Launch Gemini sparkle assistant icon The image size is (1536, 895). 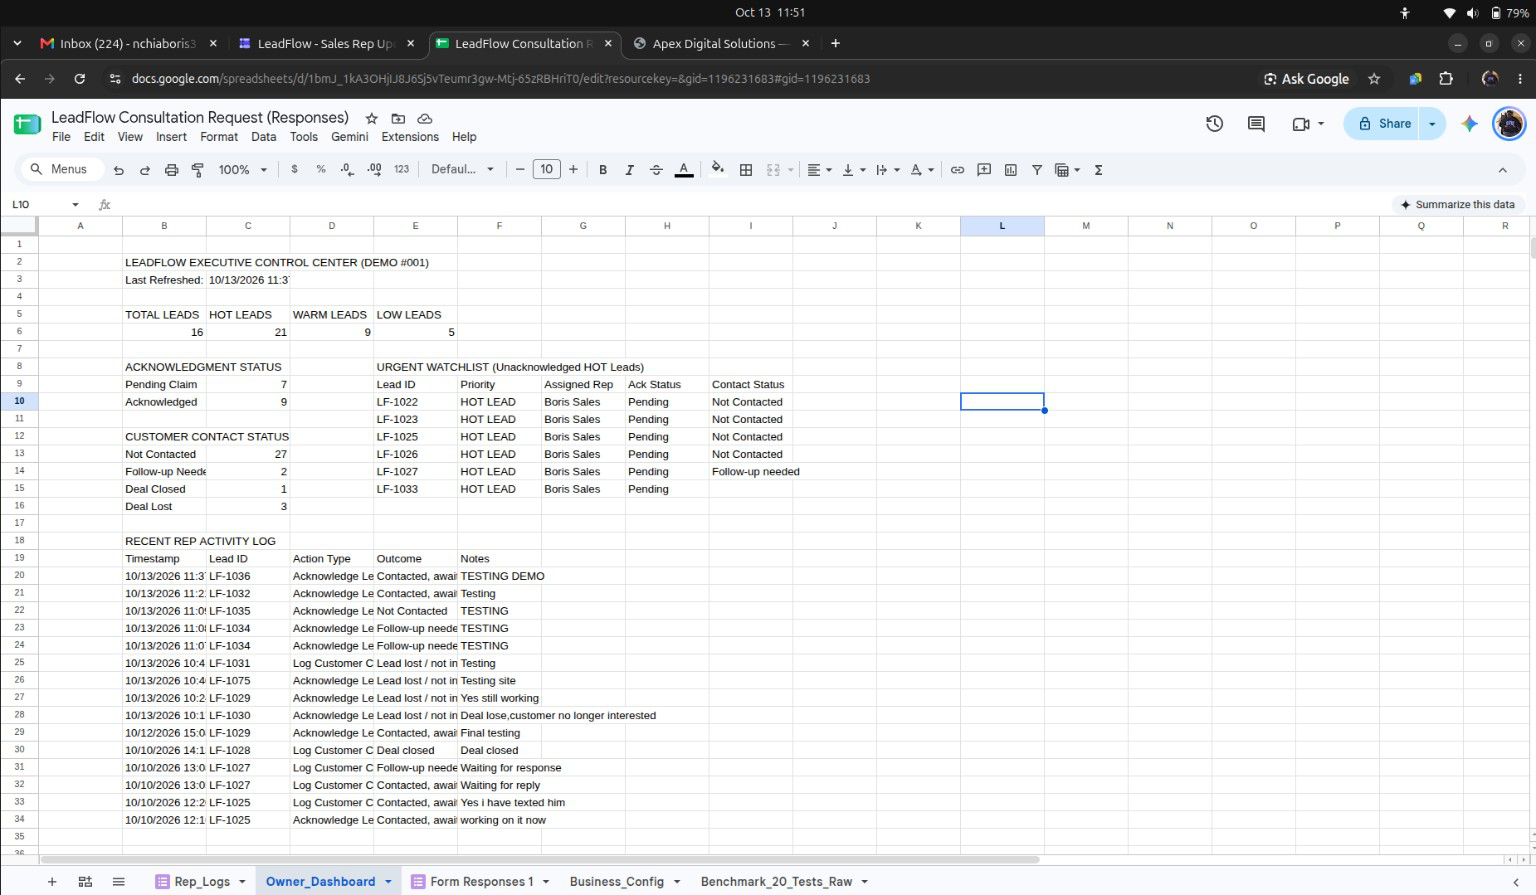tap(1469, 124)
